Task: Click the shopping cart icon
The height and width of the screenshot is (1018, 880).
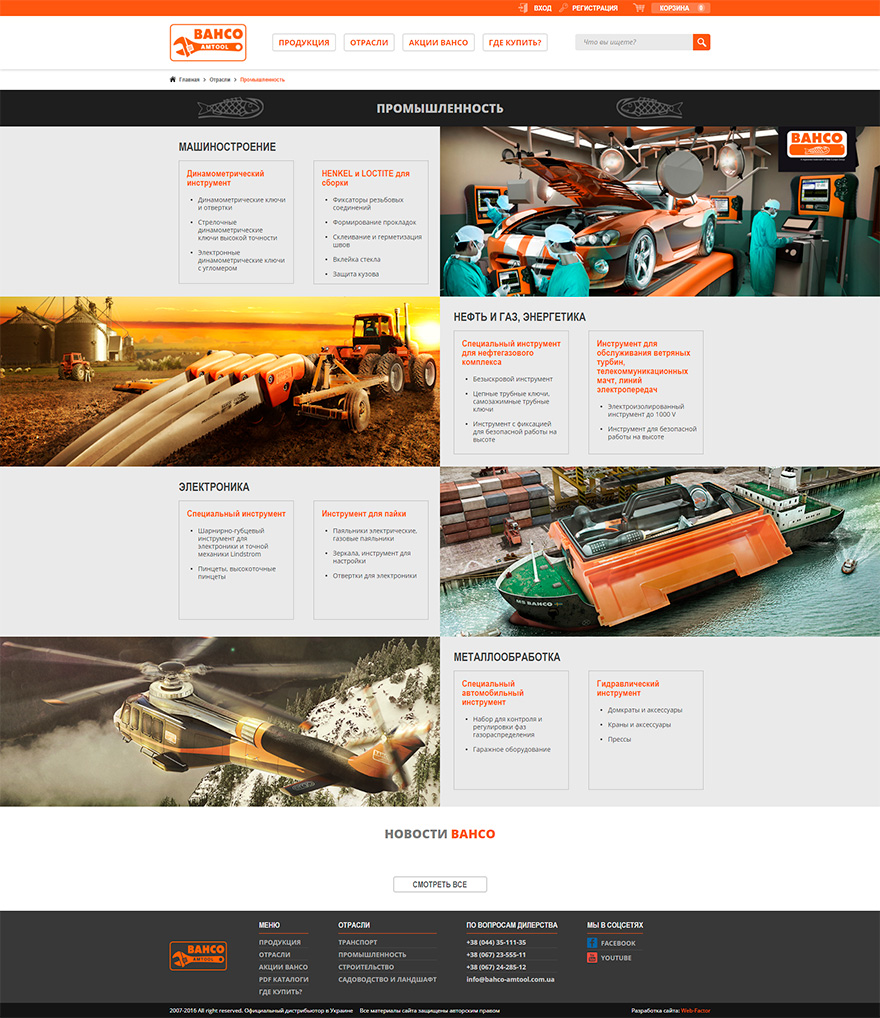Action: pos(639,8)
